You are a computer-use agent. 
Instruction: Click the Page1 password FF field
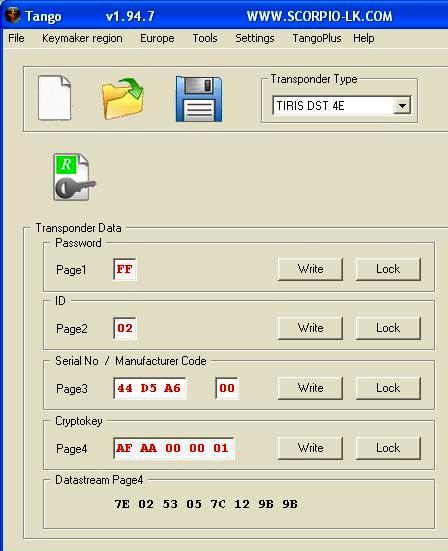pyautogui.click(x=125, y=269)
